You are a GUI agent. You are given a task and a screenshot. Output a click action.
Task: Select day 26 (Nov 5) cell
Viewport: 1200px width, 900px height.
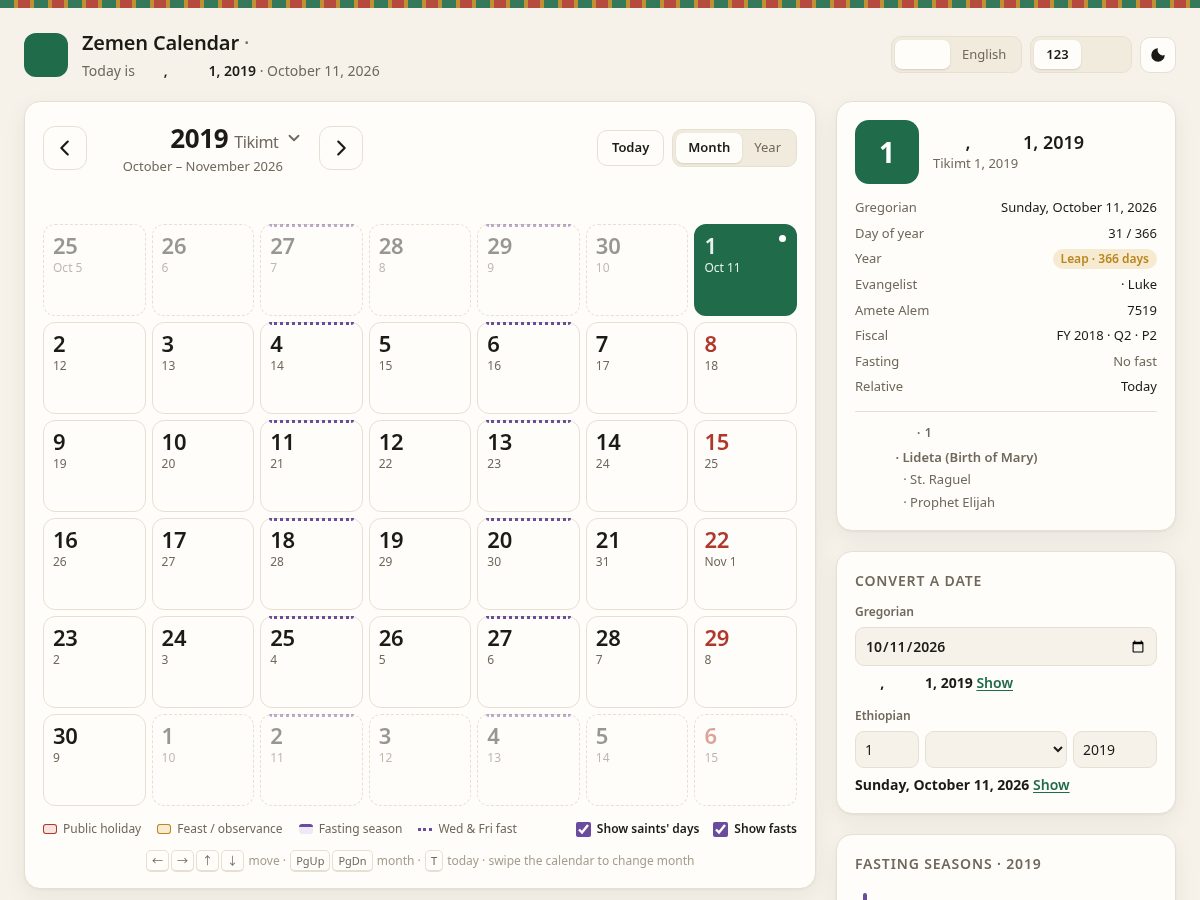pyautogui.click(x=420, y=662)
